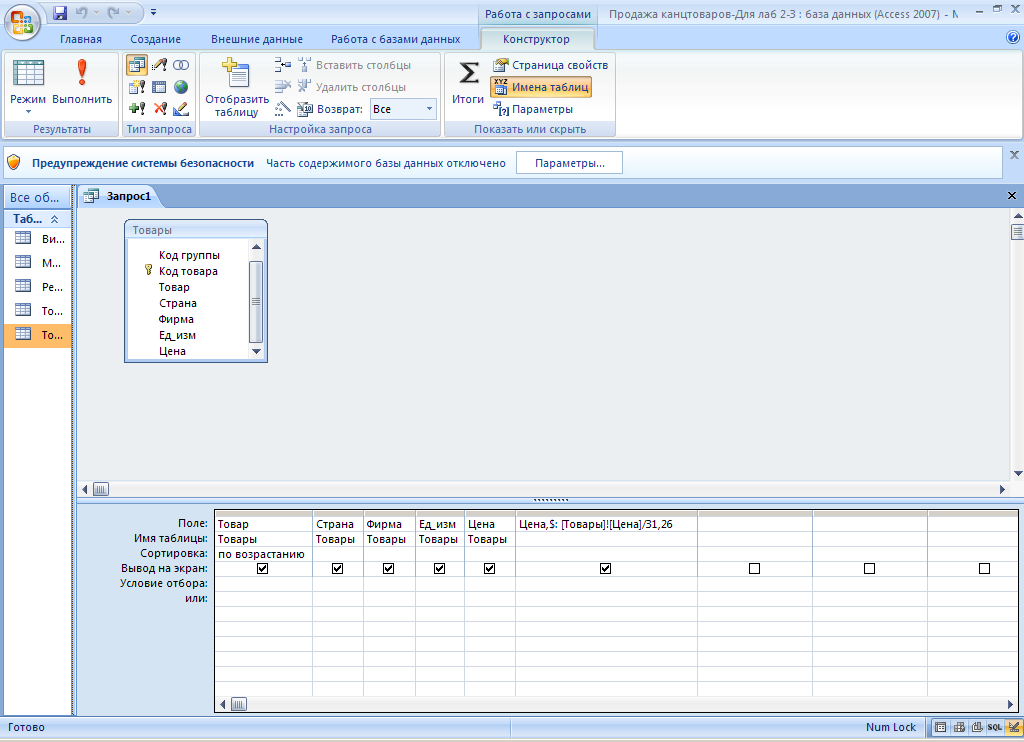Select the Select query type icon
1024x742 pixels.
pyautogui.click(x=136, y=65)
